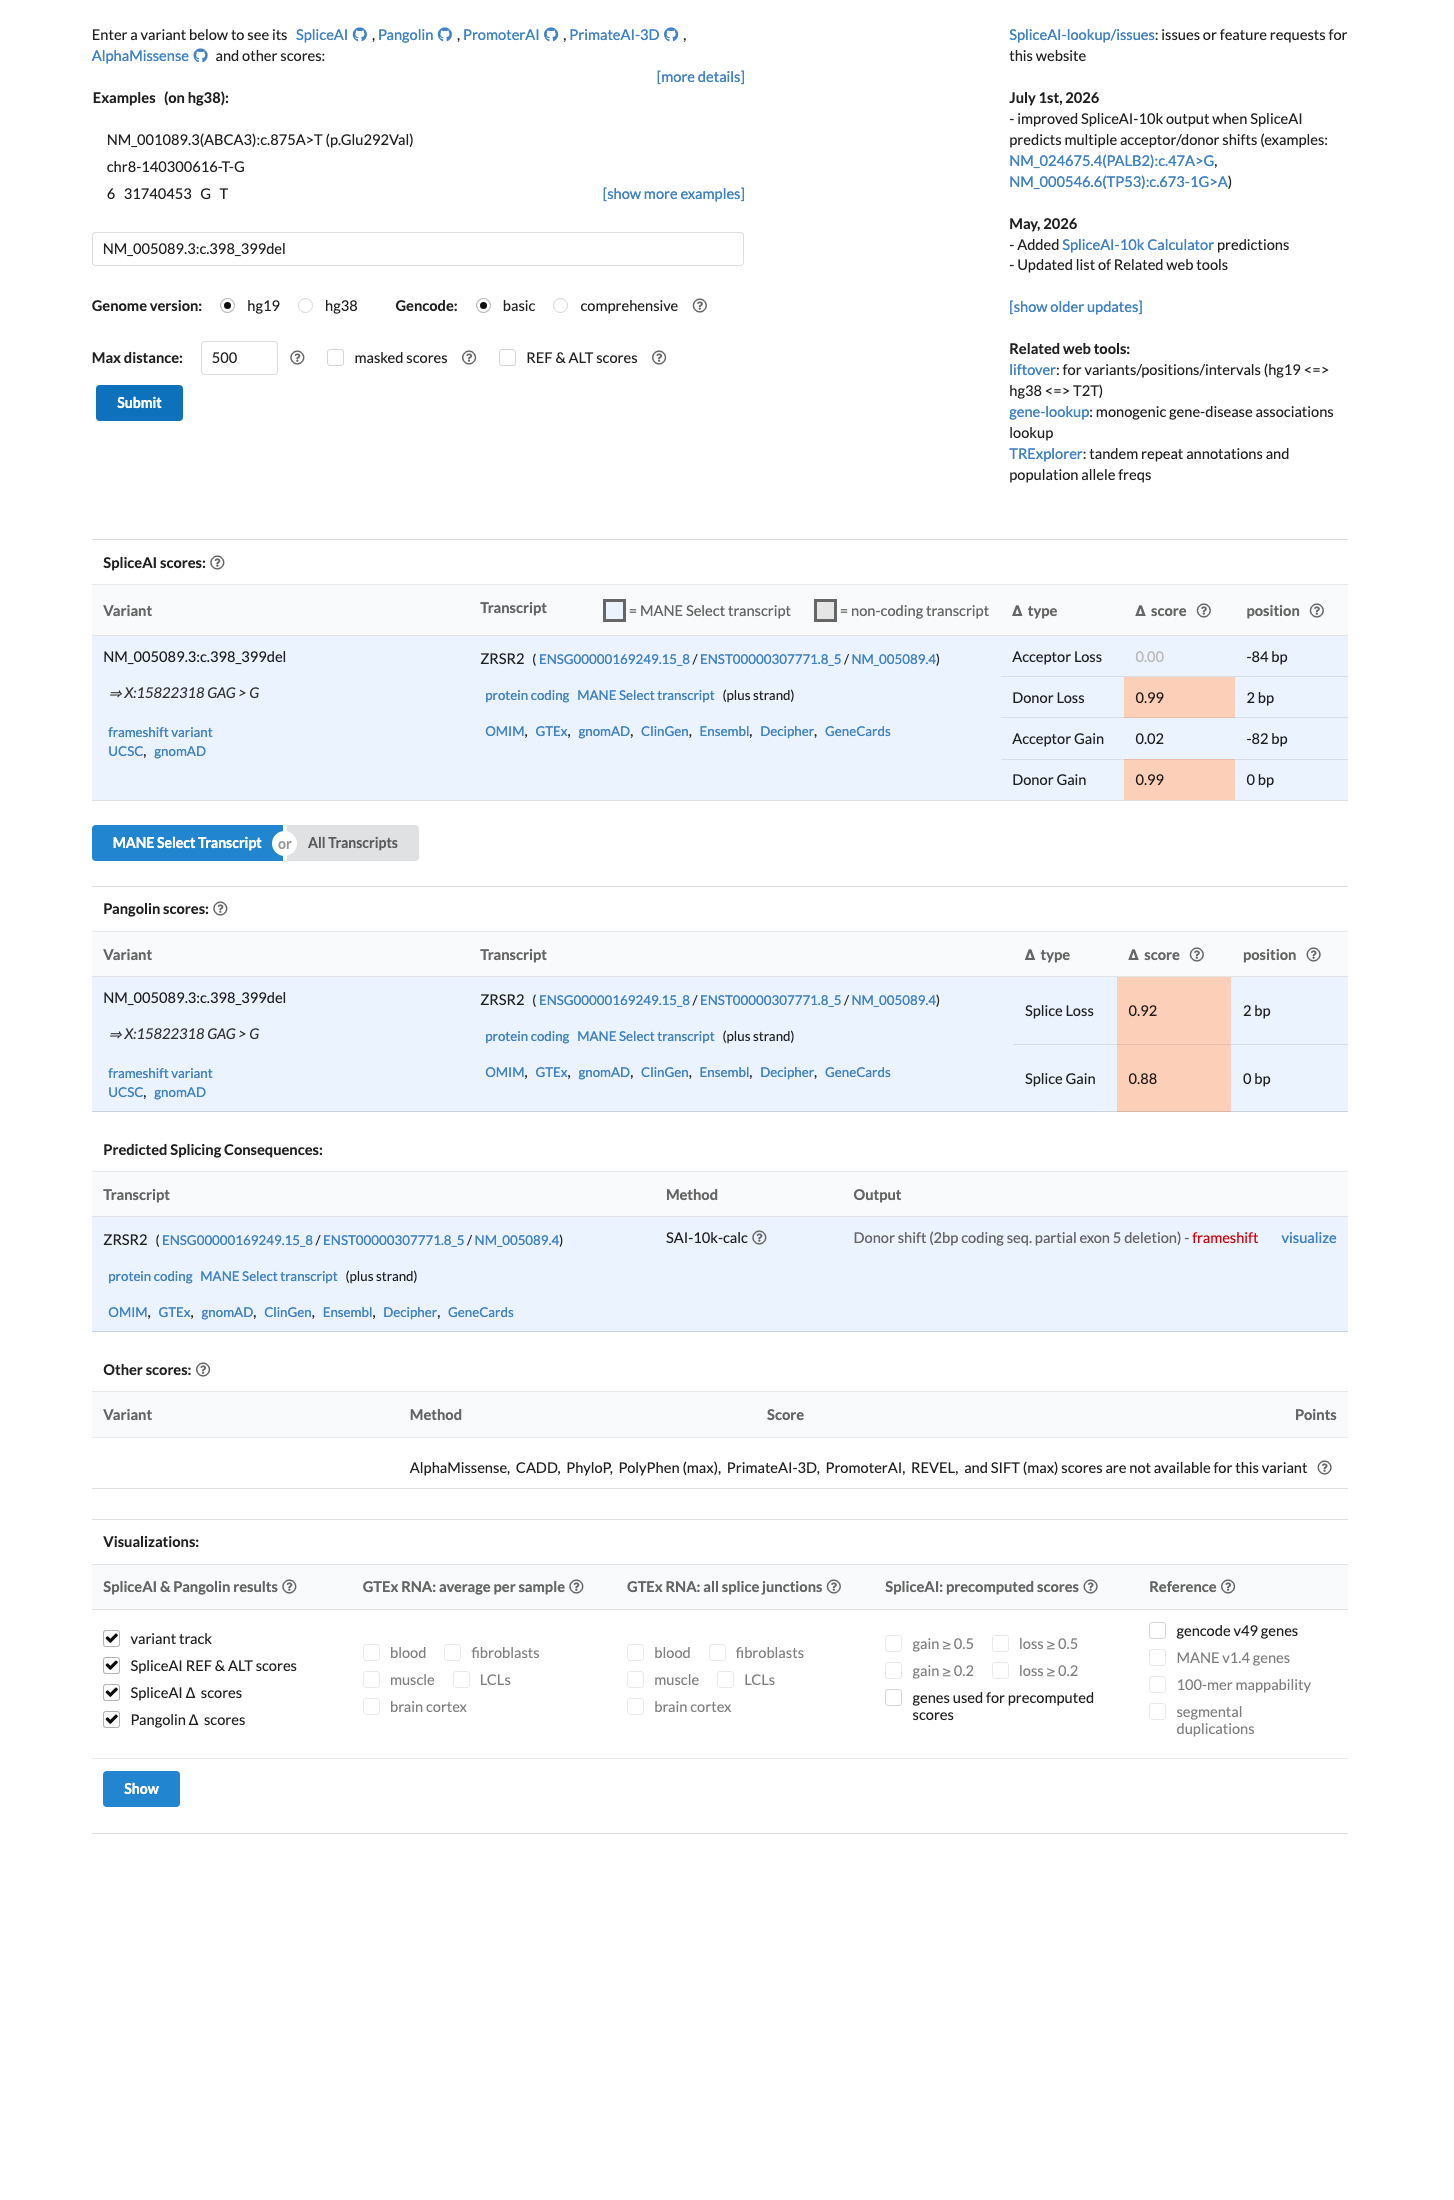Screen dimensions: 1454x2200
Task: Open ClinGen link in SpliceAI transcript row
Action: point(664,732)
